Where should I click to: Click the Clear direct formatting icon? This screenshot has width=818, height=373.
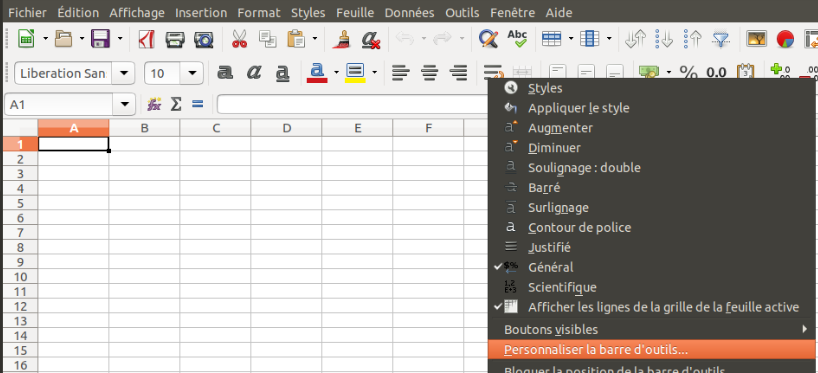coord(371,39)
